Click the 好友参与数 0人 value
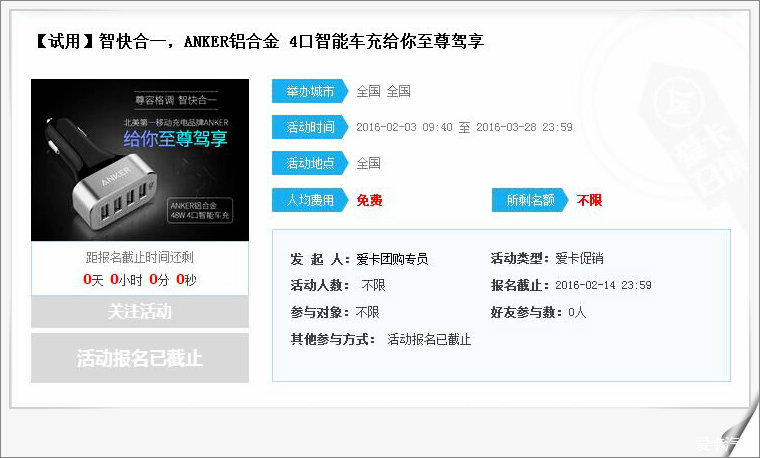 577,312
